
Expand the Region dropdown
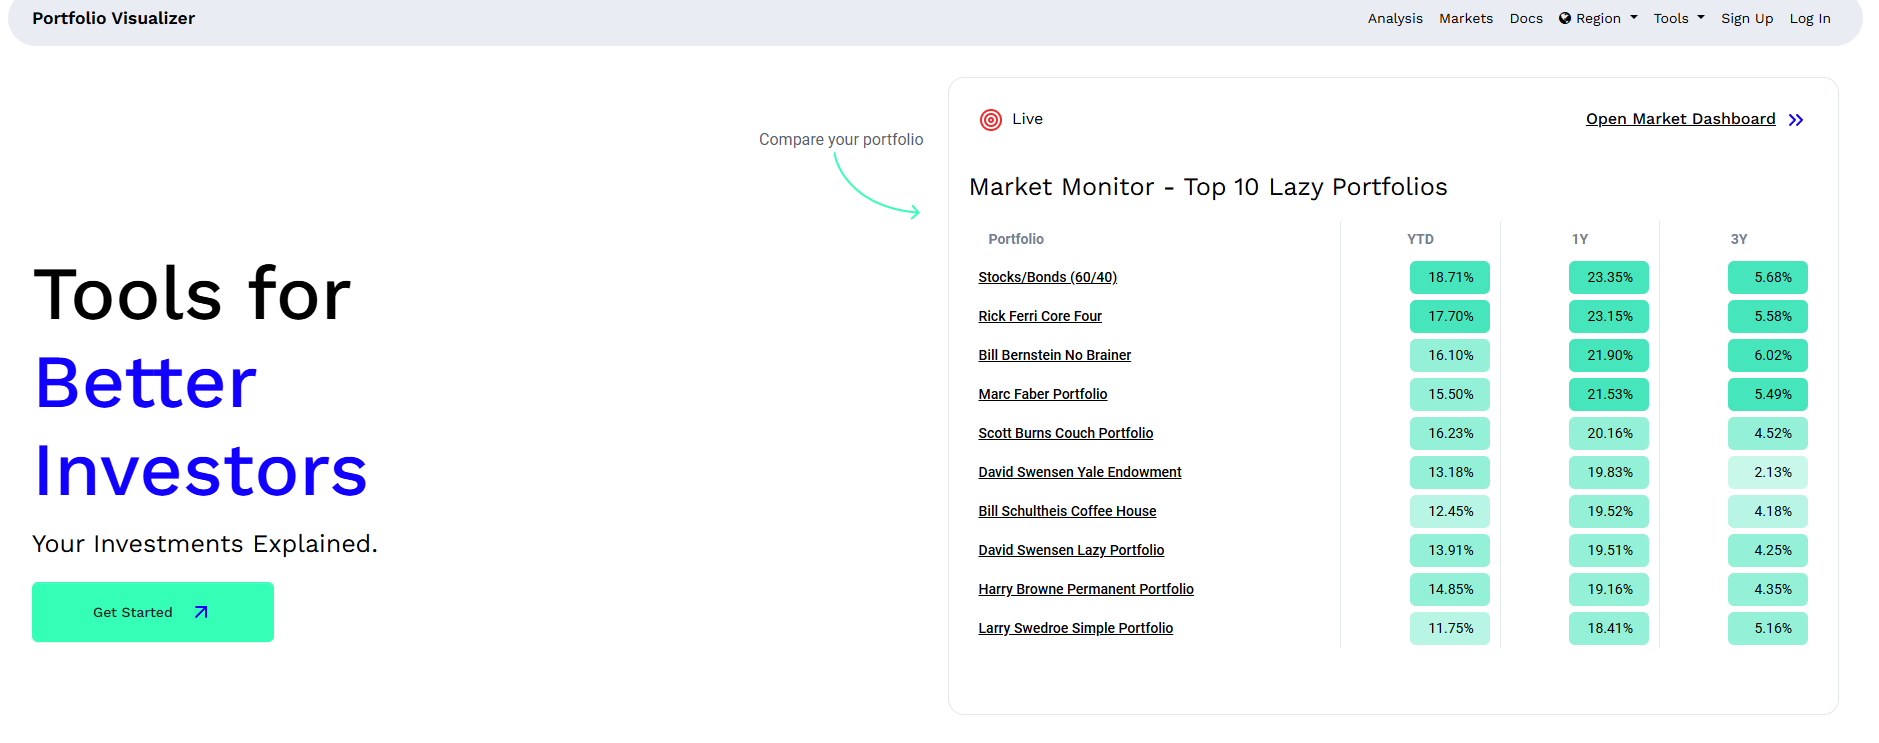click(1598, 18)
